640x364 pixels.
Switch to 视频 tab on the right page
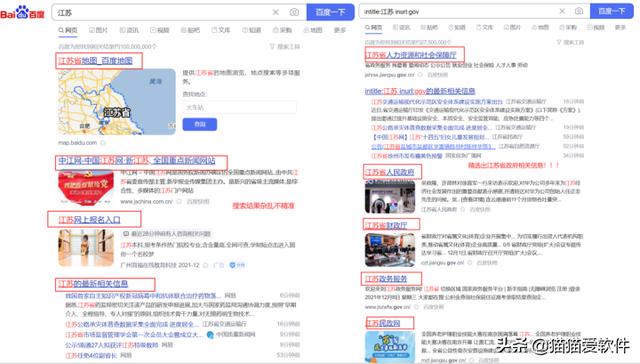[x=596, y=27]
